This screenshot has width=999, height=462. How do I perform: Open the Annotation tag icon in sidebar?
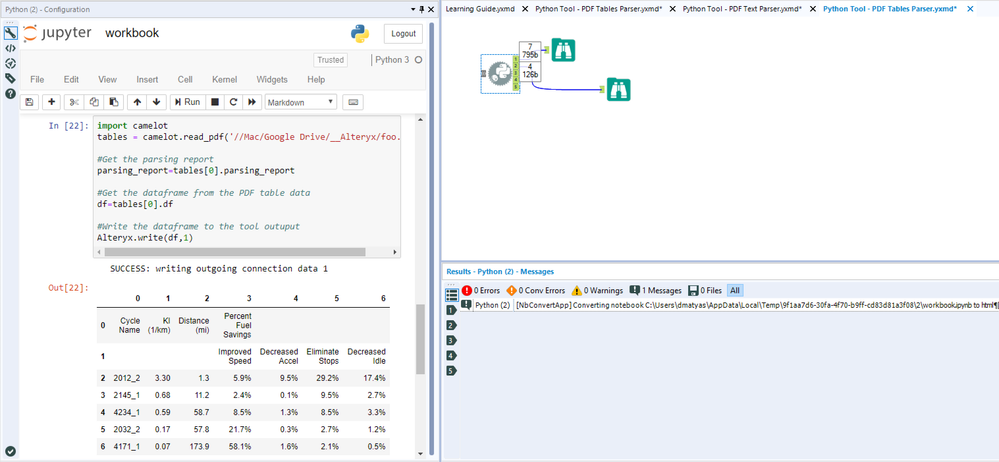(10, 78)
